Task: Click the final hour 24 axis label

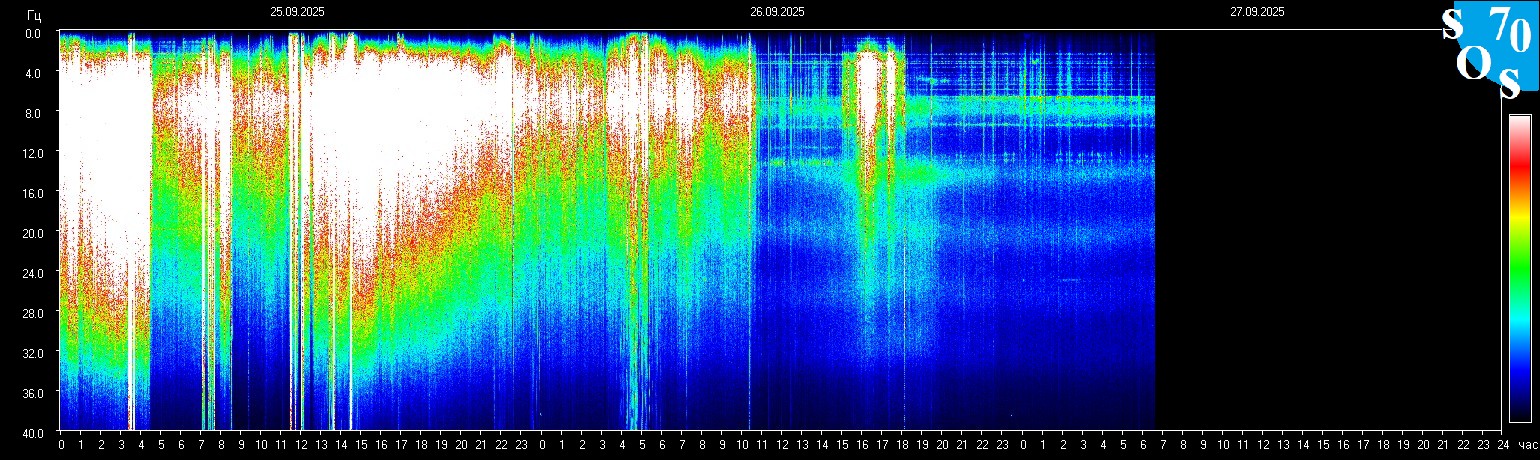Action: click(1503, 445)
